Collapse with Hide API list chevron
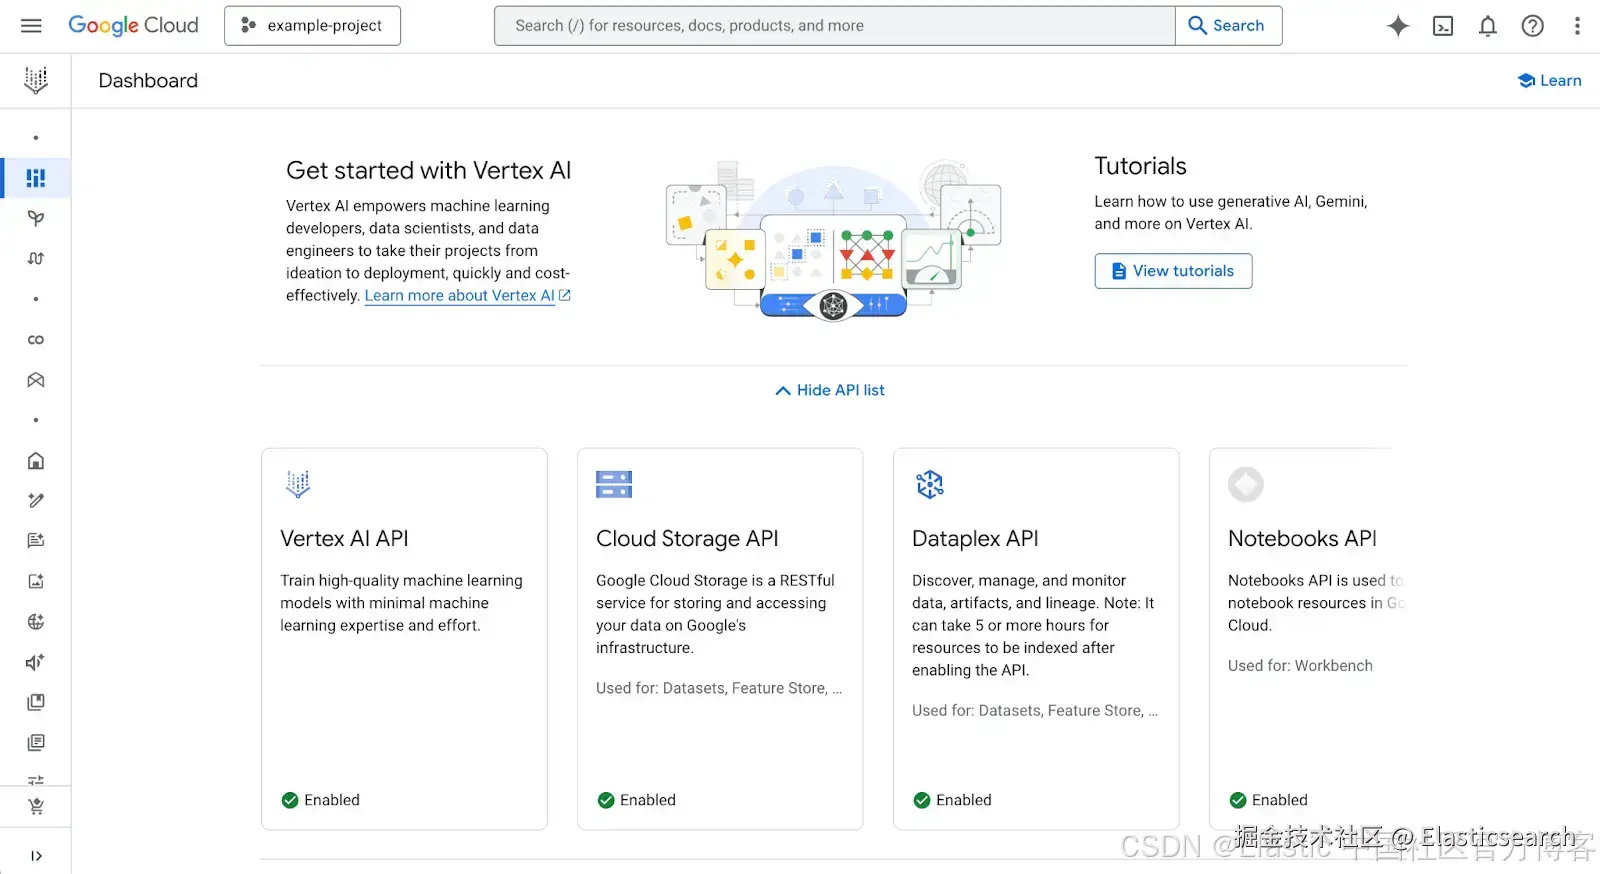Image resolution: width=1600 pixels, height=874 pixels. tap(830, 390)
